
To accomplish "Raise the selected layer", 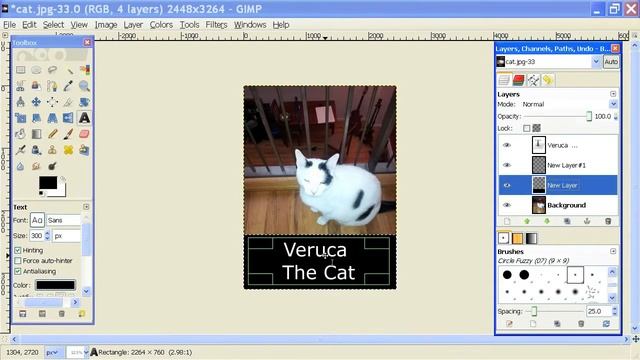I will pyautogui.click(x=527, y=221).
